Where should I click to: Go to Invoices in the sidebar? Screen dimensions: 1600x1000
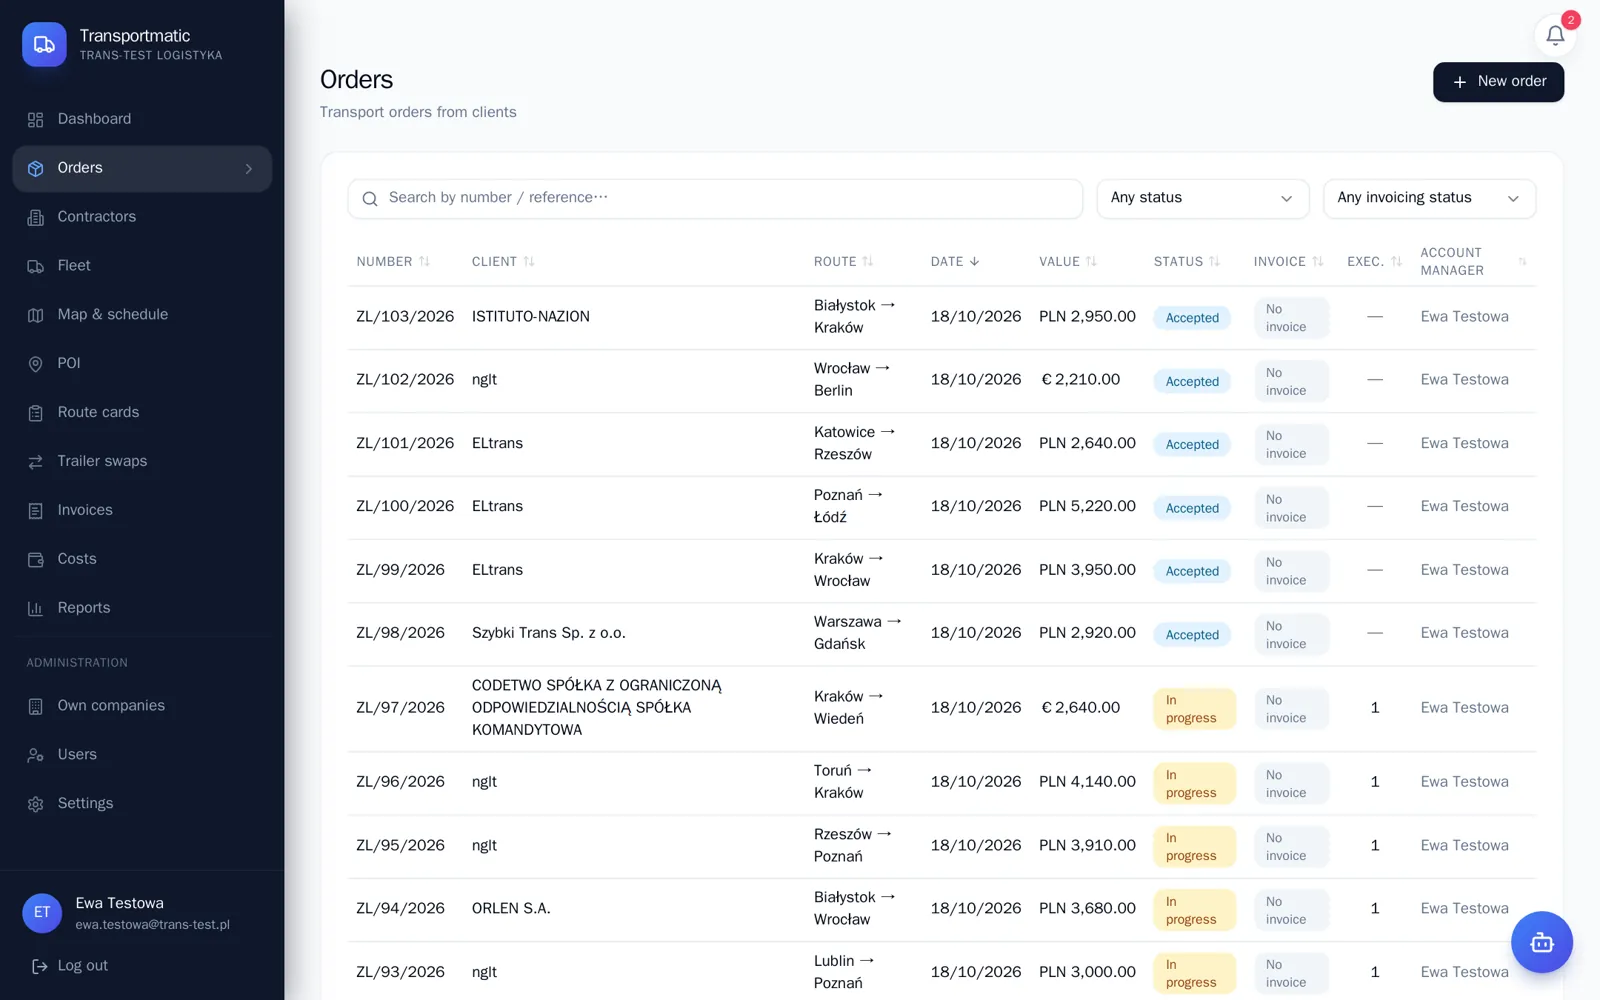coord(142,510)
